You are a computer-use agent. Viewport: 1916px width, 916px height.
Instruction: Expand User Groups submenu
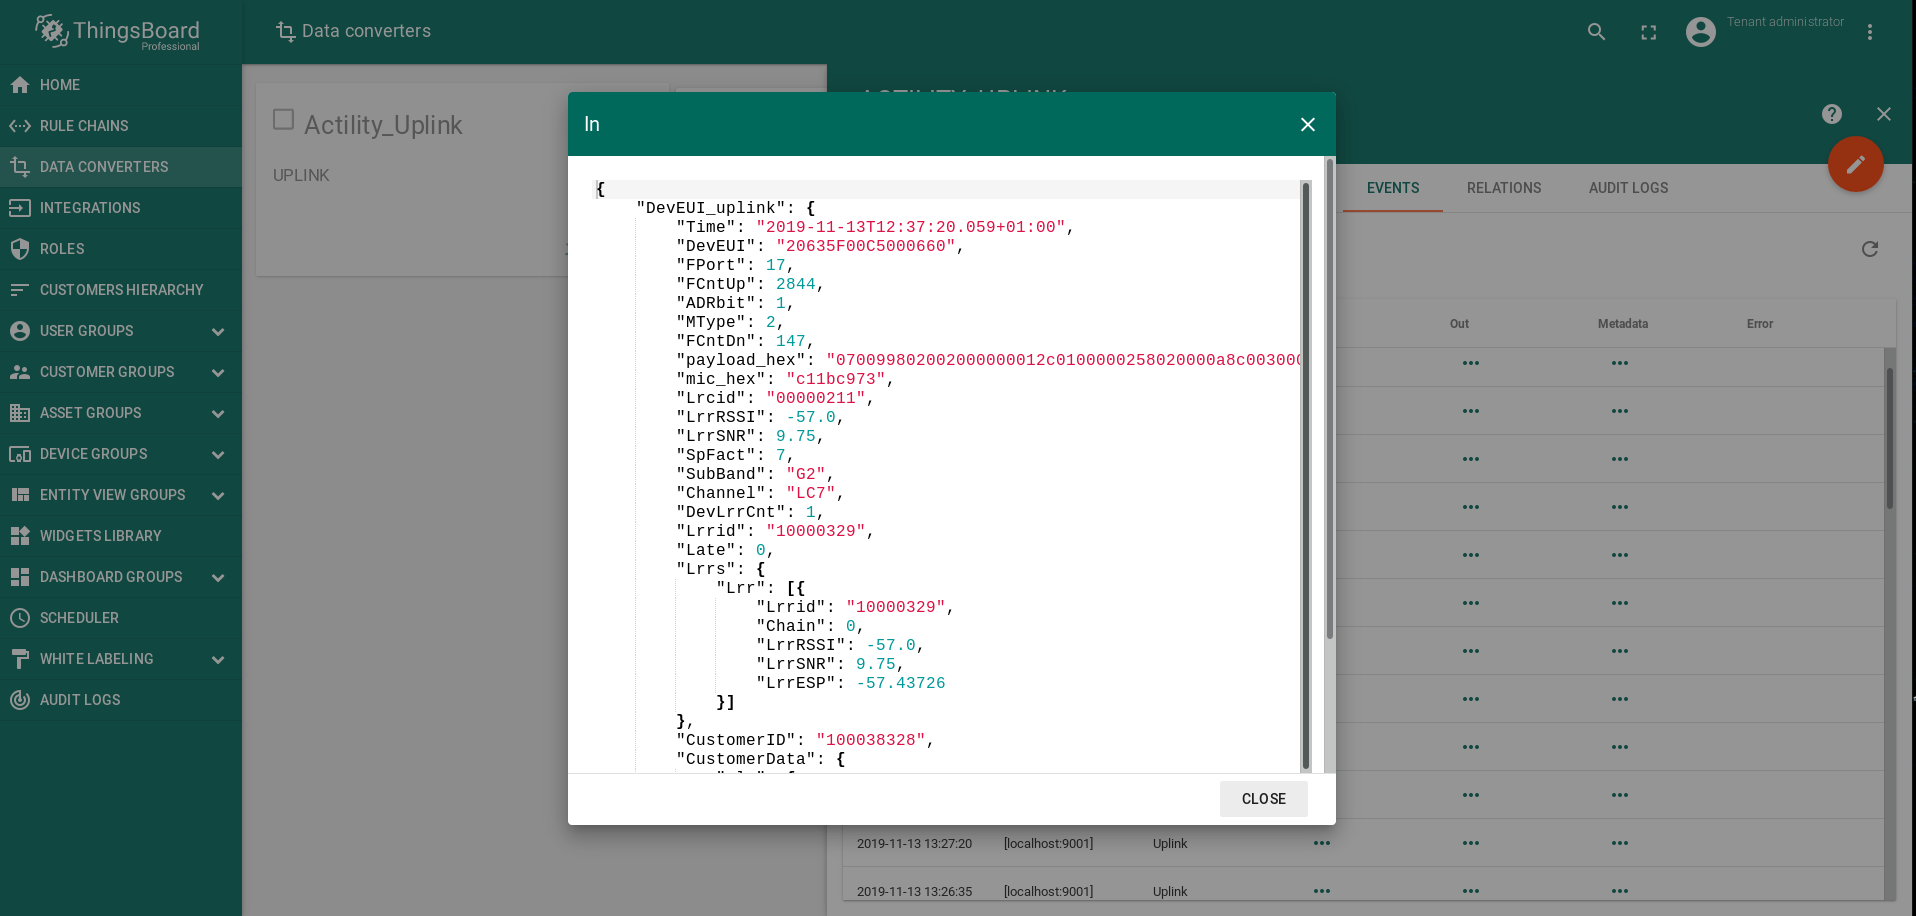pos(218,332)
